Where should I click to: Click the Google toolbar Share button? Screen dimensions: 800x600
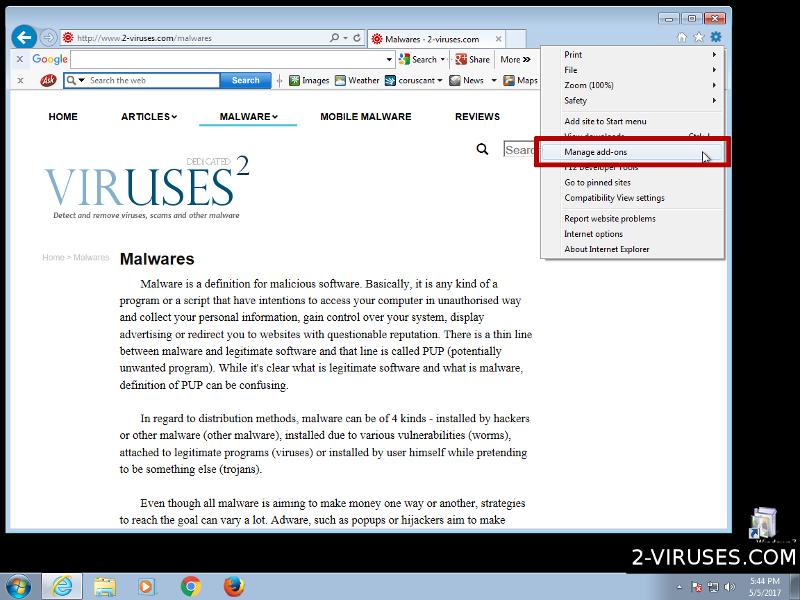click(472, 59)
